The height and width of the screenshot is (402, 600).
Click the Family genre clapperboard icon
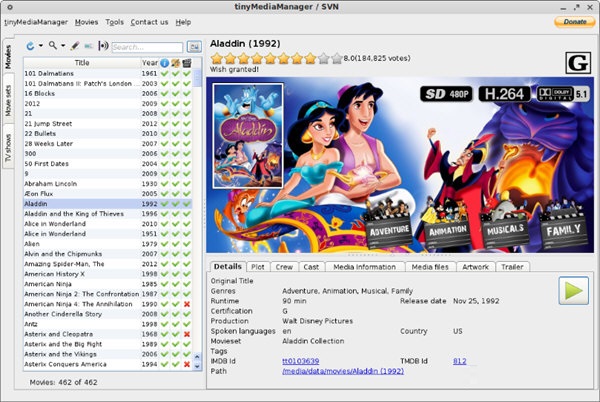pos(563,224)
